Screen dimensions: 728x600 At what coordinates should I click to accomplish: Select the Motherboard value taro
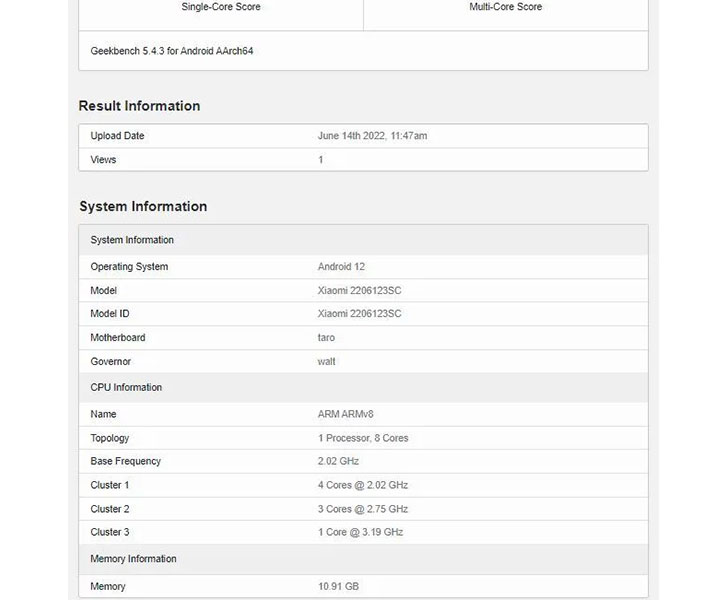tap(326, 338)
